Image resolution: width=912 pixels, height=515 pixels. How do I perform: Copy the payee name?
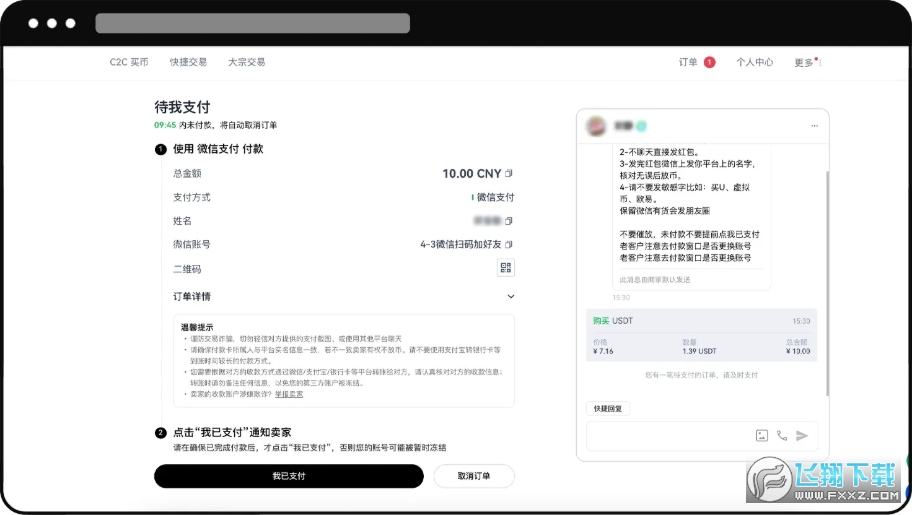click(x=509, y=221)
